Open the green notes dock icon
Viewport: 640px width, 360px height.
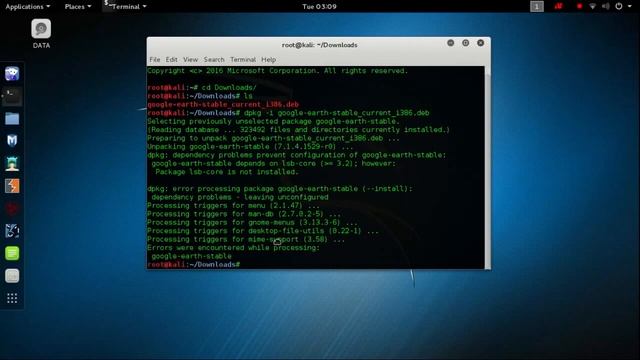tap(12, 253)
